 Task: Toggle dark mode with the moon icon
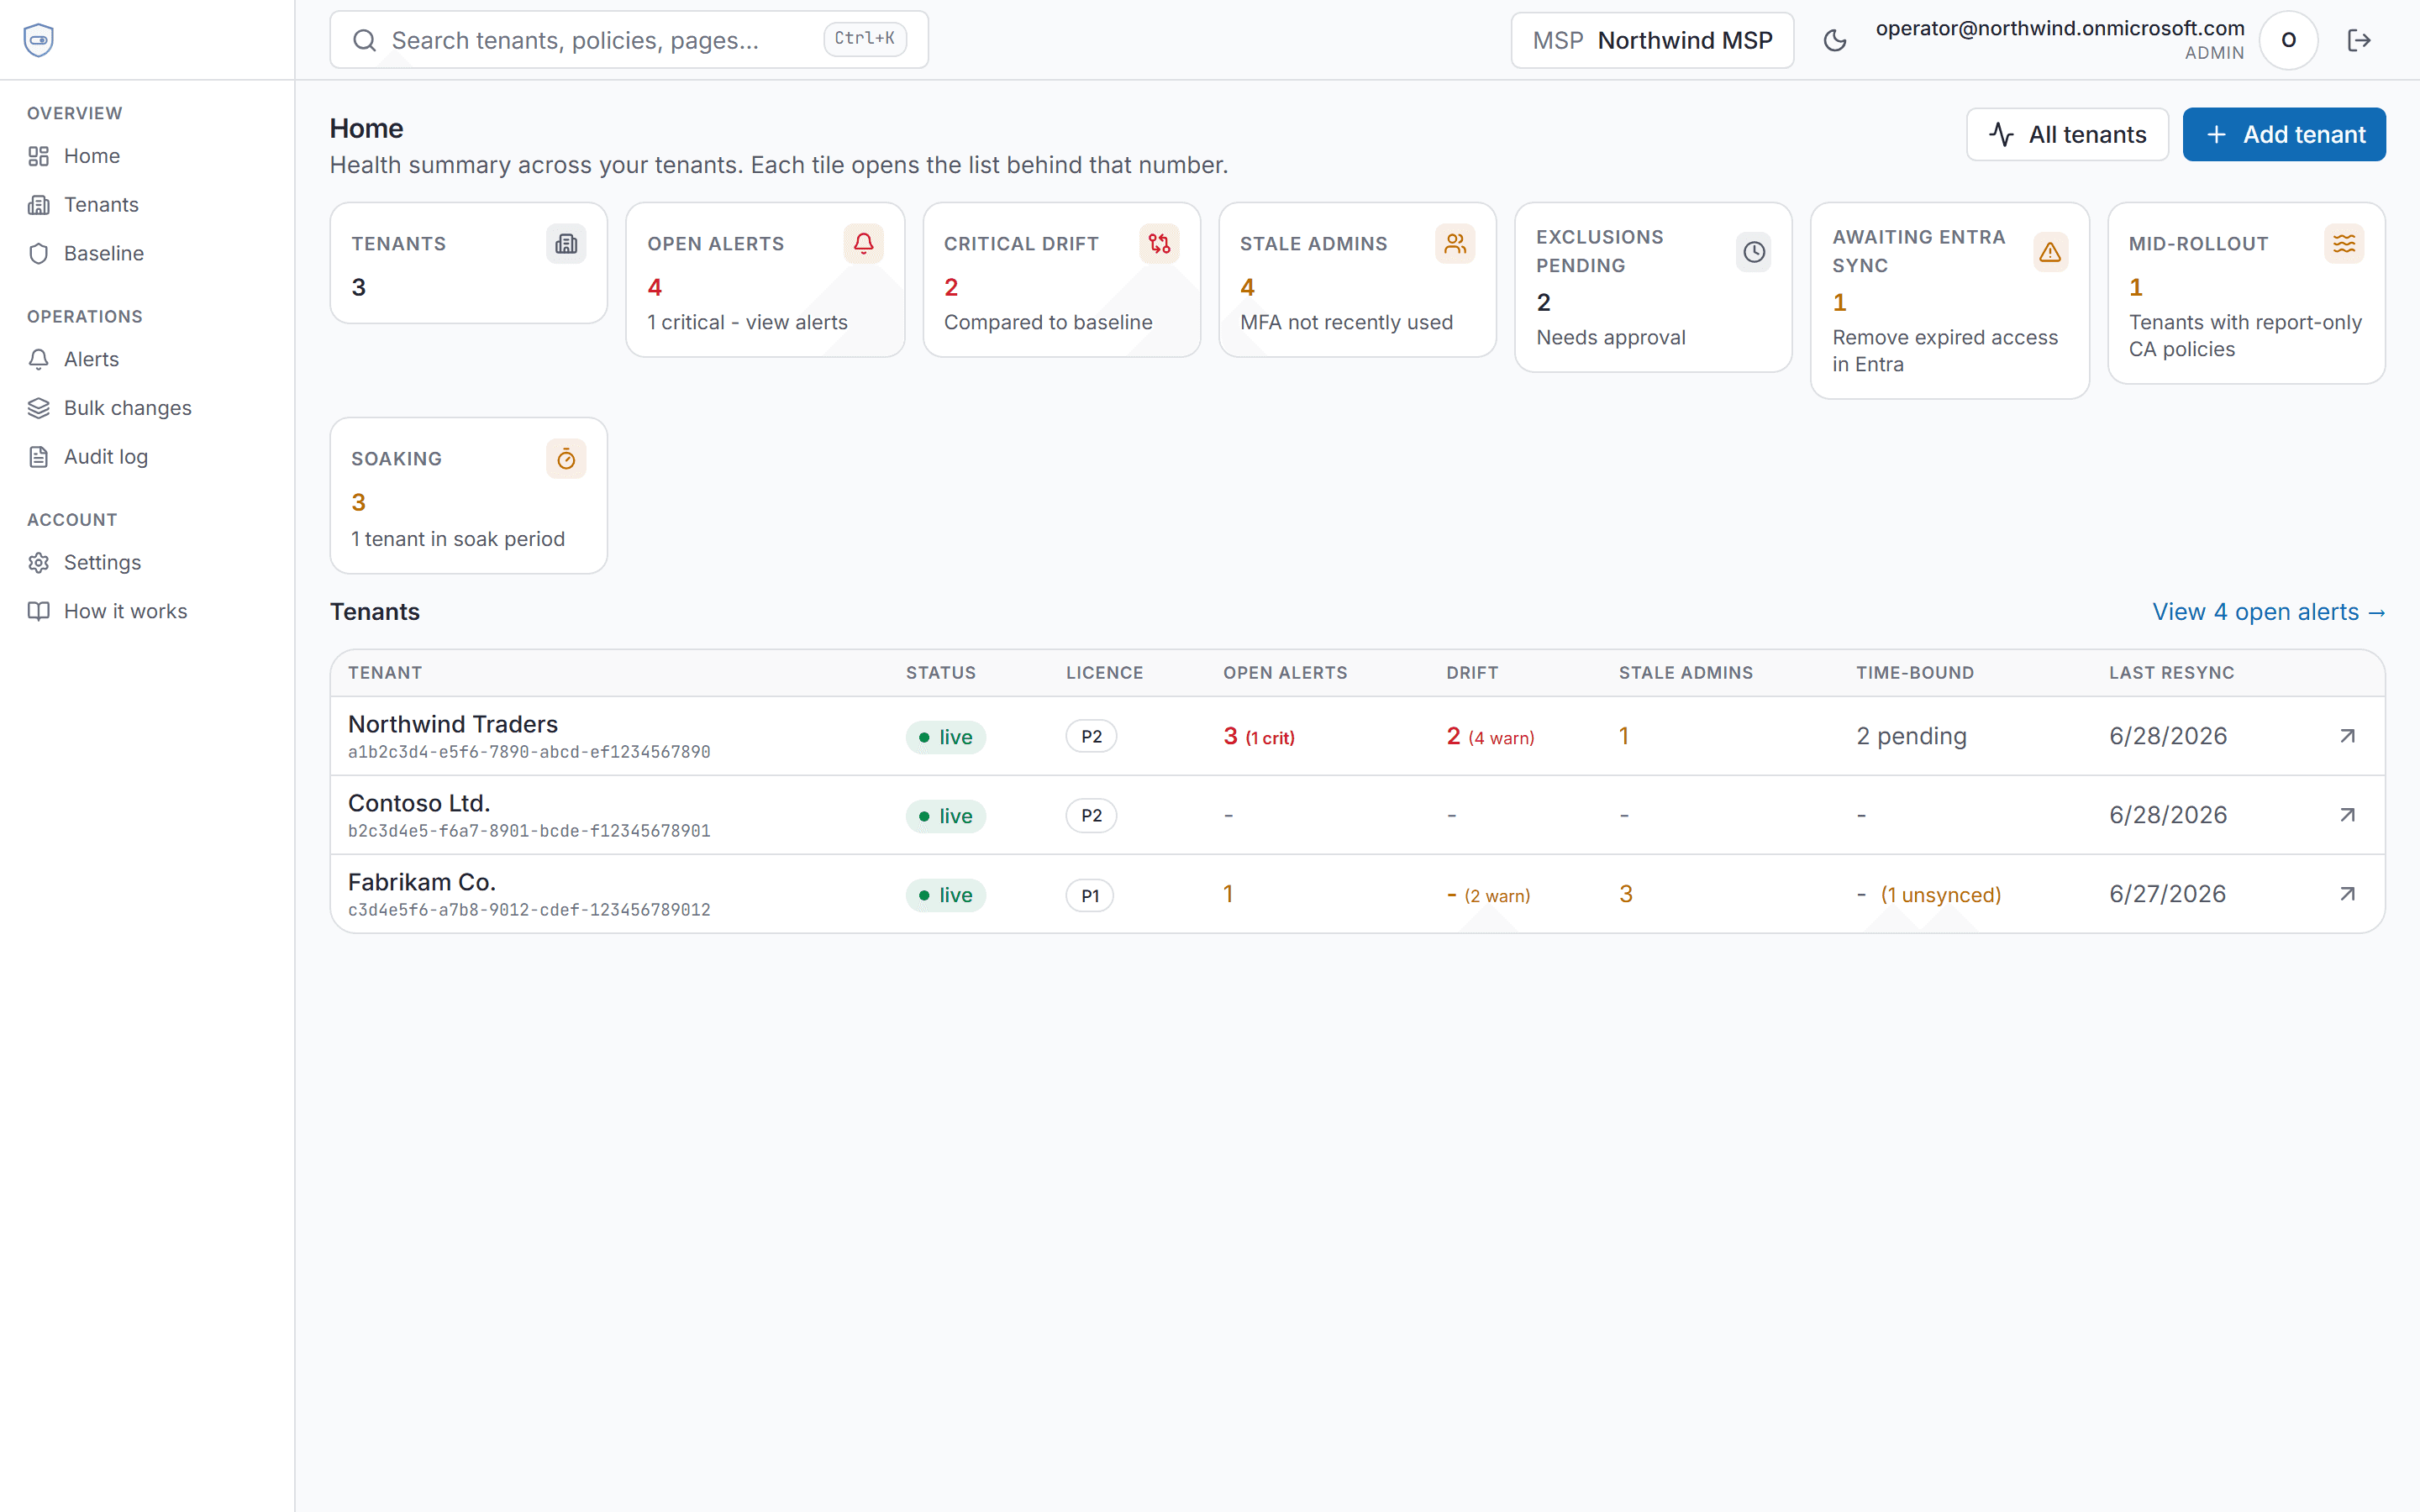(1835, 40)
